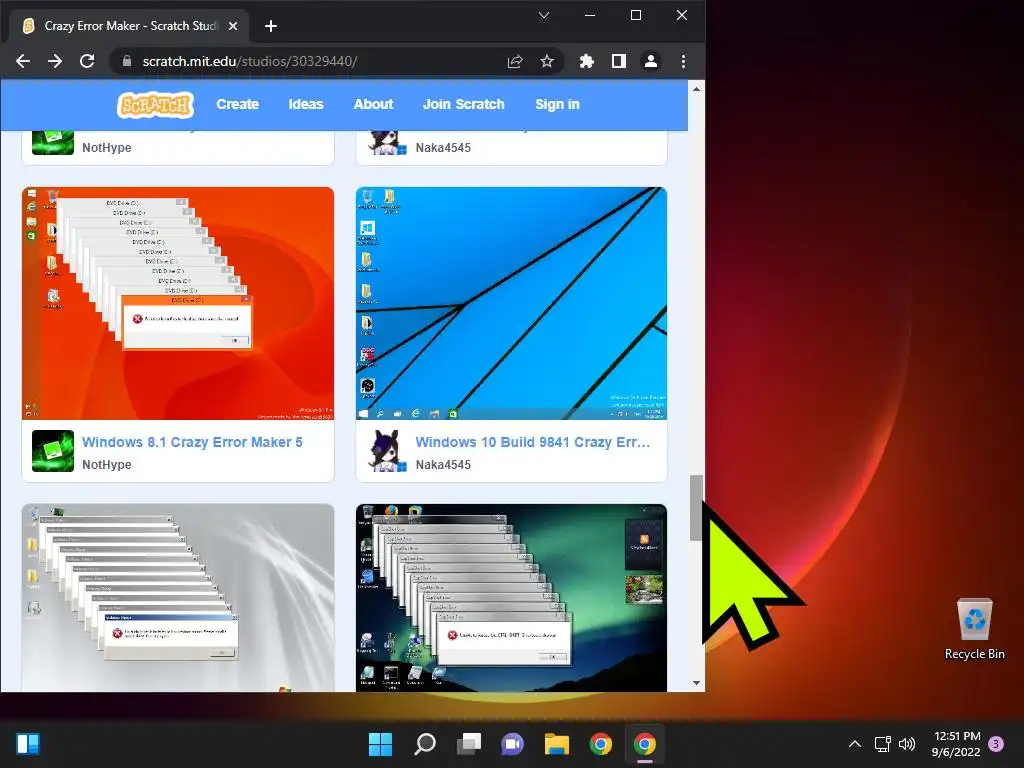Viewport: 1024px width, 768px height.
Task: Open Task View on taskbar
Action: click(x=468, y=744)
